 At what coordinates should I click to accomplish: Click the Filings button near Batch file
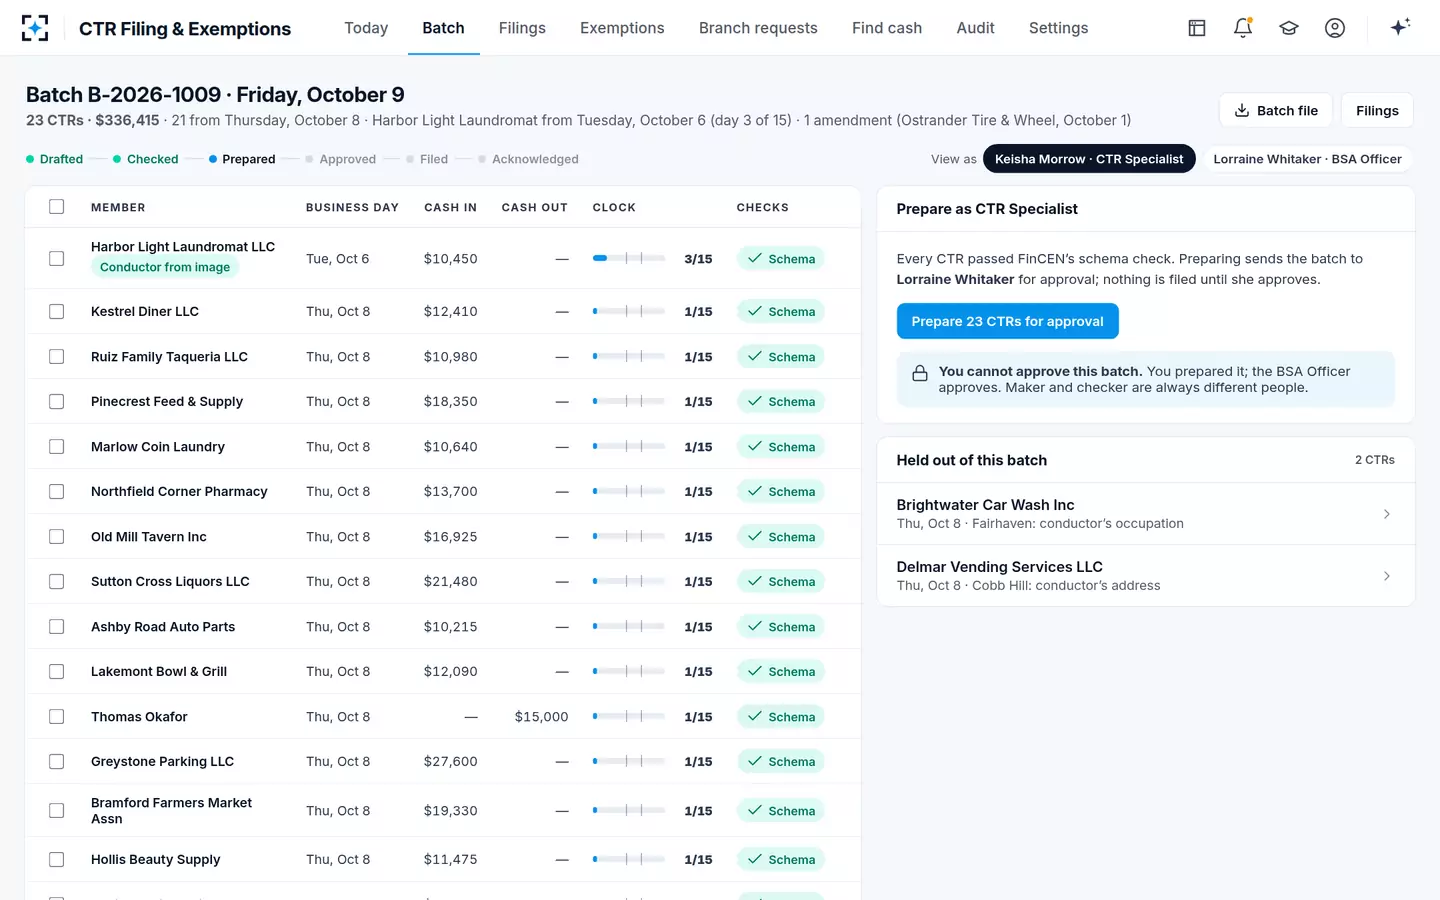pyautogui.click(x=1377, y=111)
